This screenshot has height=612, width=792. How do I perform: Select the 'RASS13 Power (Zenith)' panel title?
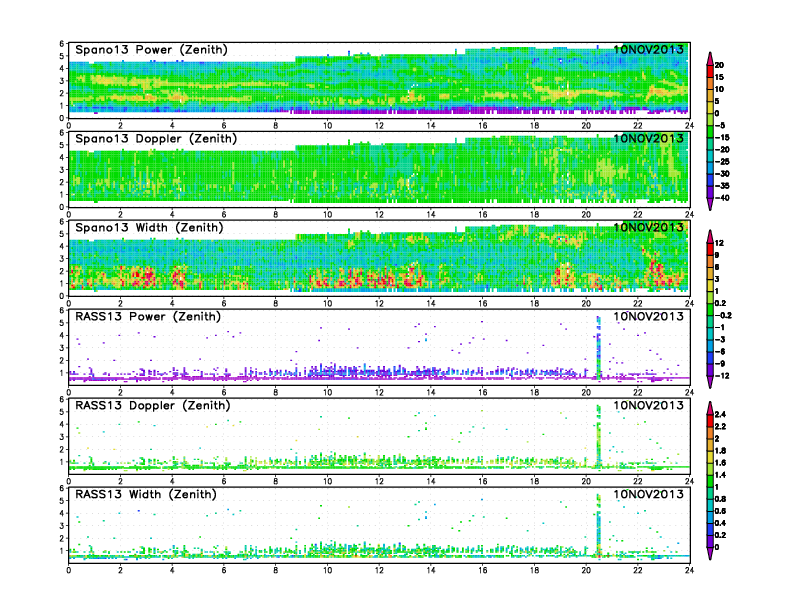[148, 317]
